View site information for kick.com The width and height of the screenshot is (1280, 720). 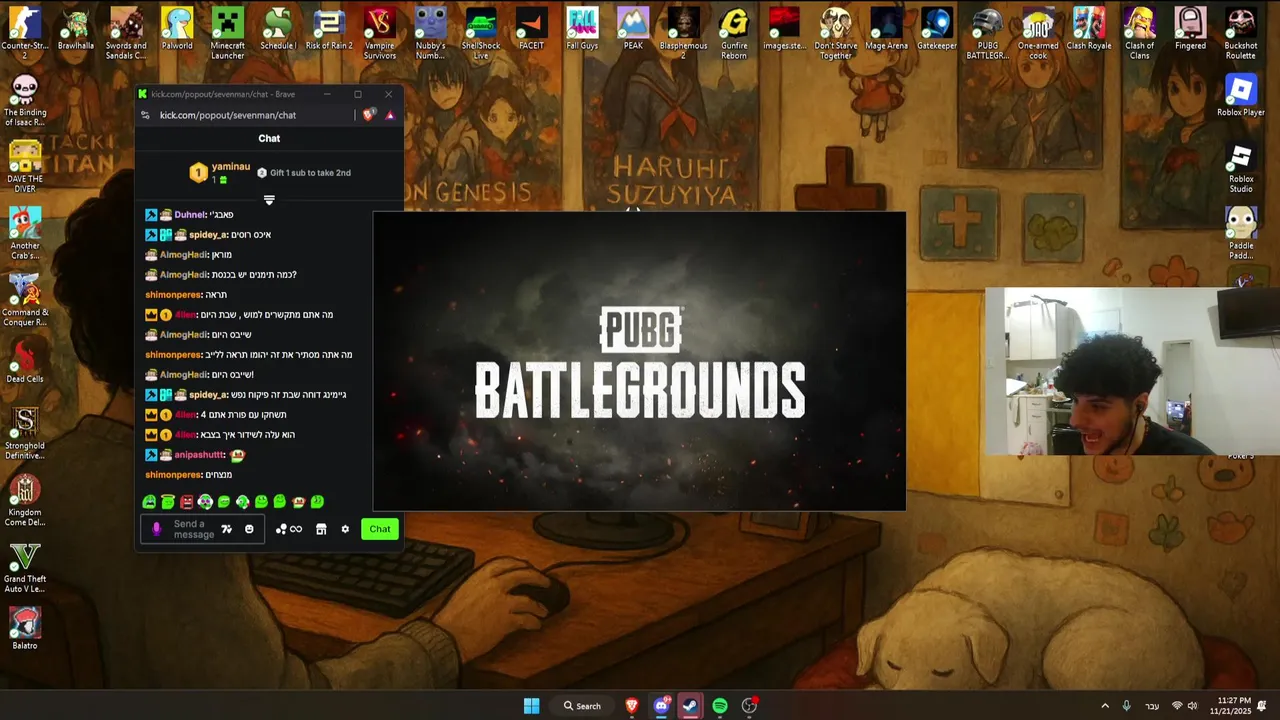click(145, 115)
